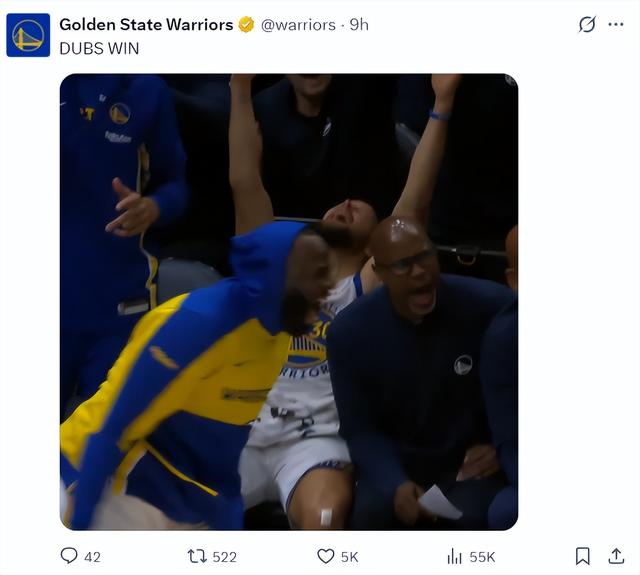Screen dimensions: 640x575
Task: Click the @warriors handle
Action: point(298,25)
